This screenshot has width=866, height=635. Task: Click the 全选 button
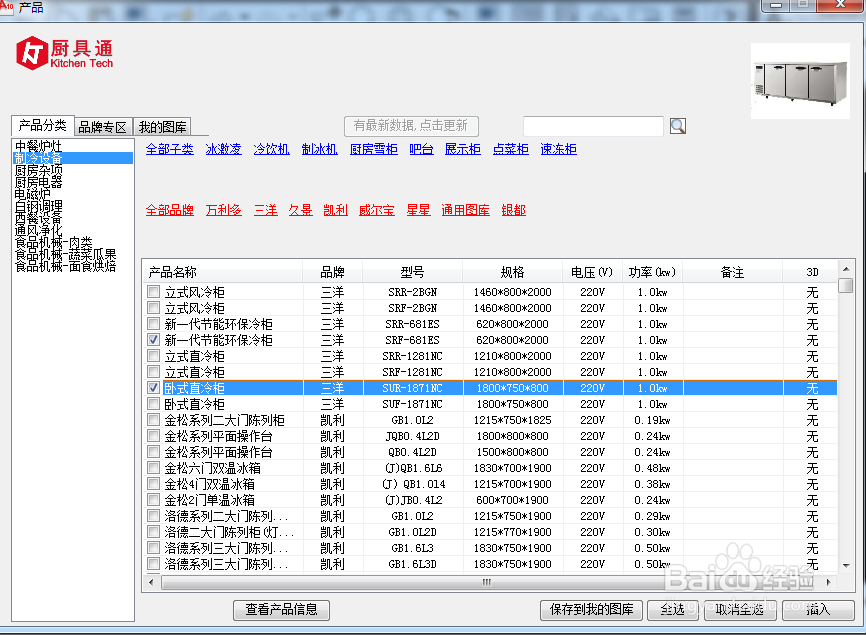pos(673,610)
